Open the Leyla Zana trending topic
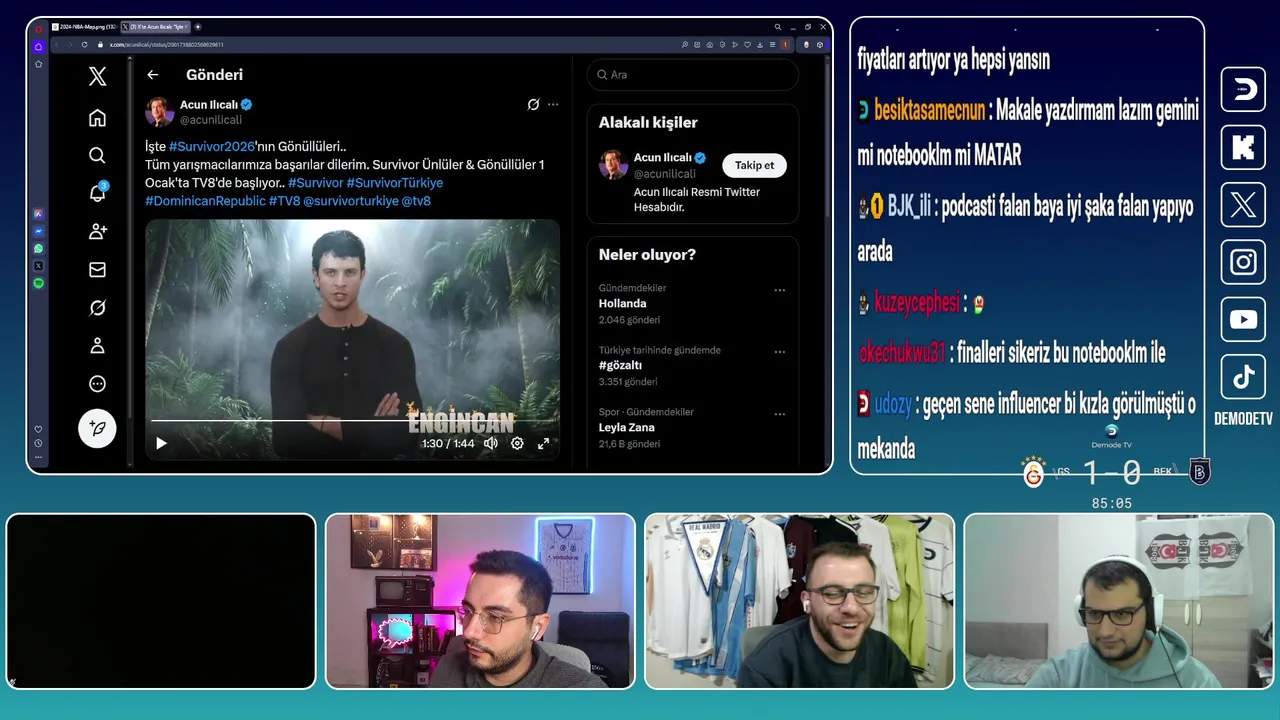1280x720 pixels. click(x=627, y=428)
